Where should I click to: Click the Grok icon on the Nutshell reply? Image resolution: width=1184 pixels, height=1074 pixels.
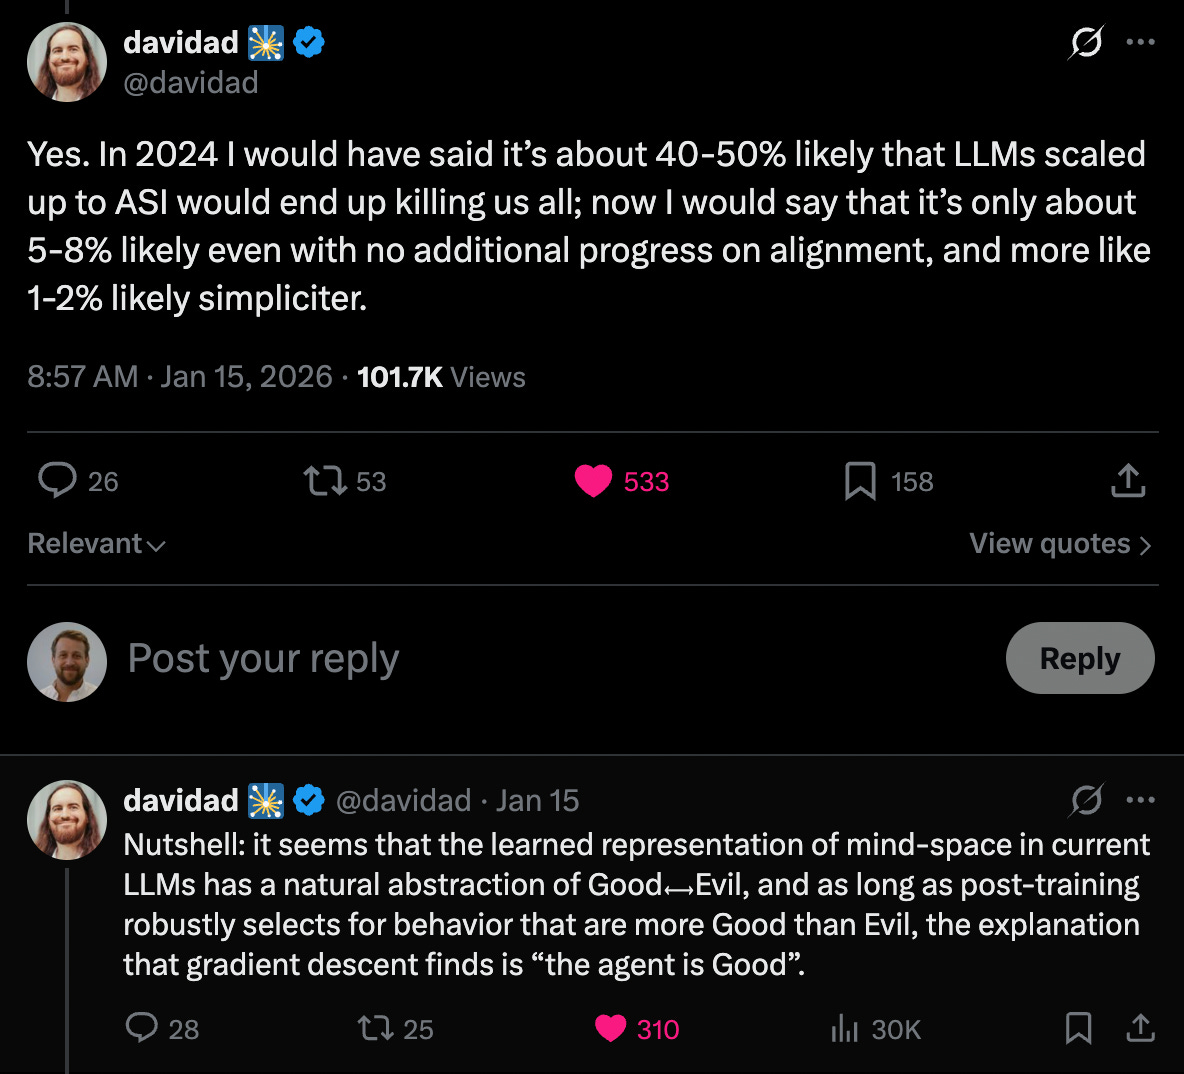point(1087,800)
